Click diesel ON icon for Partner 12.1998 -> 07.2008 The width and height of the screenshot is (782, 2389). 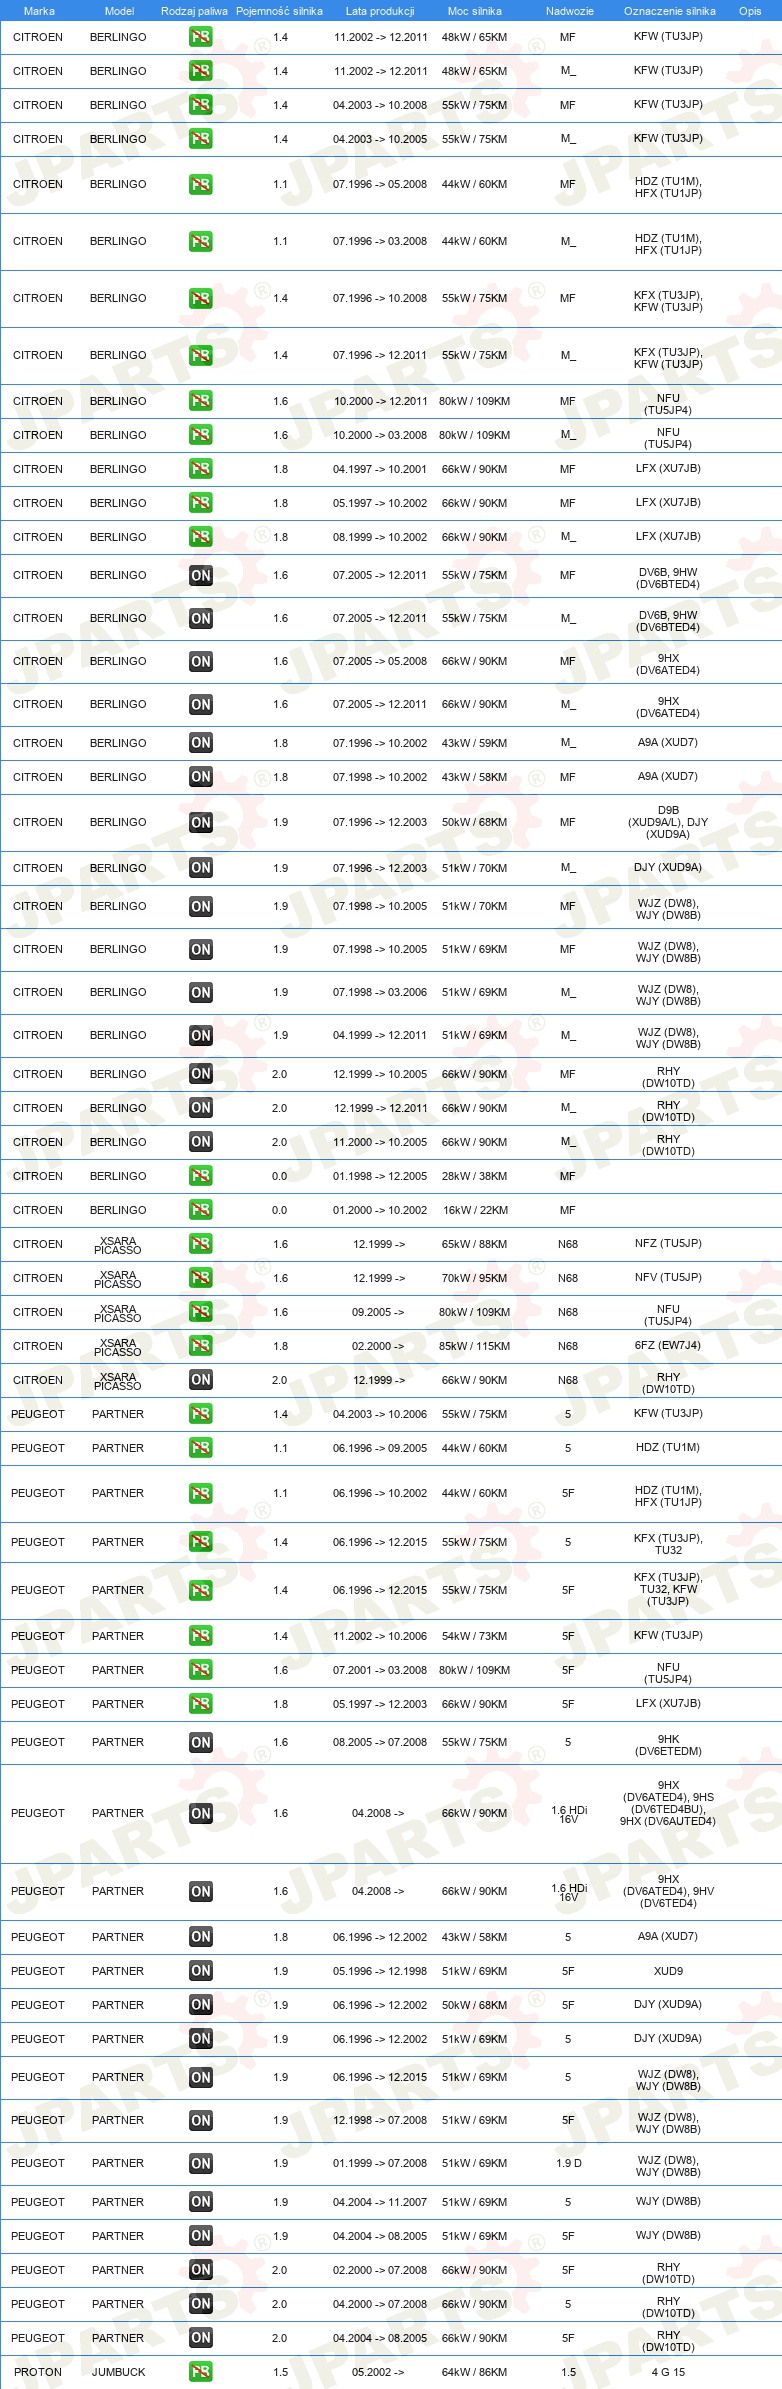200,2120
